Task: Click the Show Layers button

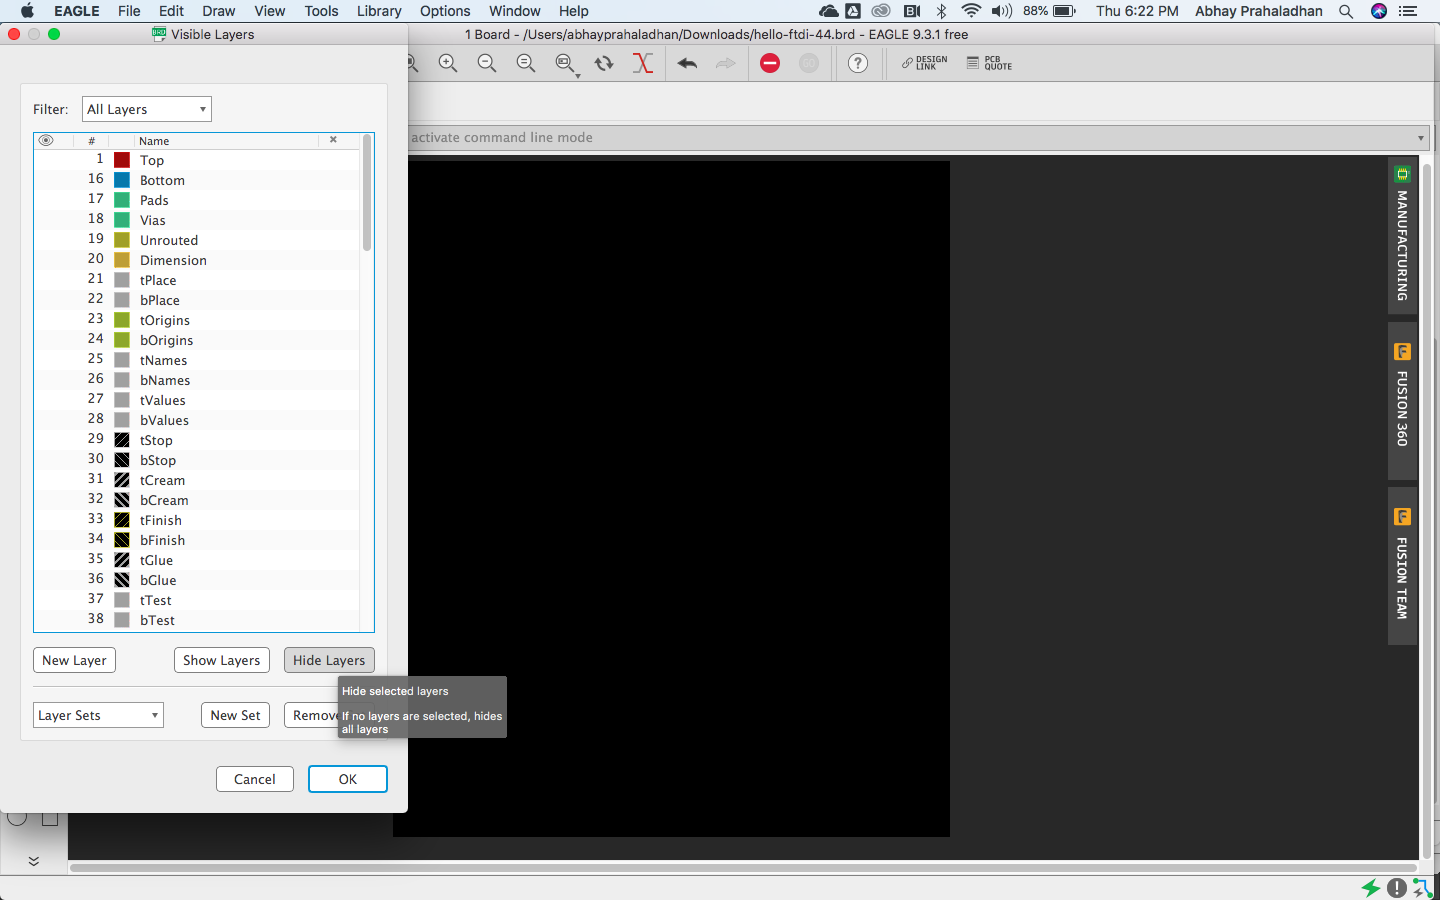Action: tap(221, 660)
